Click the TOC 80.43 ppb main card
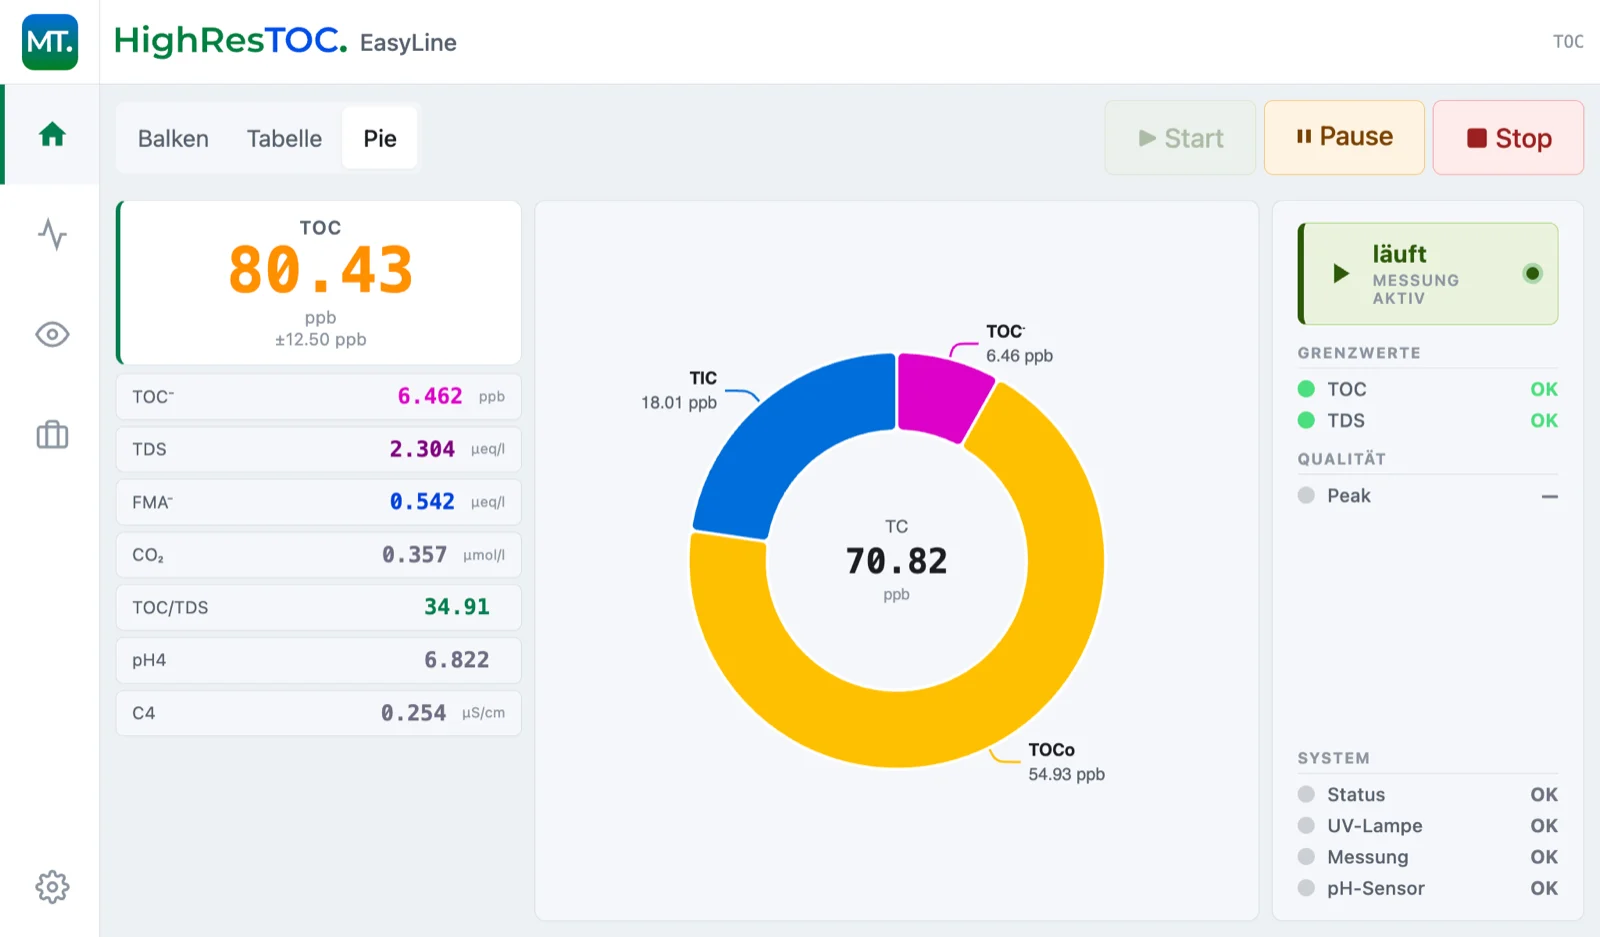The image size is (1600, 937). pyautogui.click(x=319, y=283)
